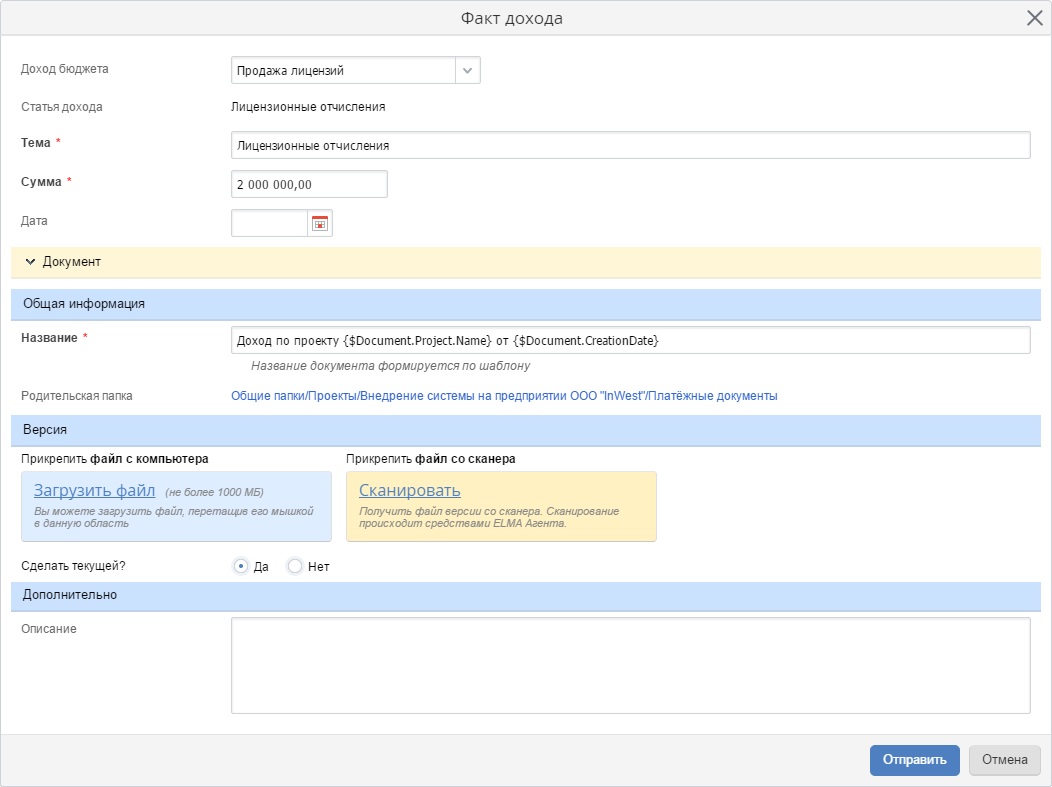This screenshot has height=787, width=1052.
Task: Click the Дополнительно section header
Action: [526, 596]
